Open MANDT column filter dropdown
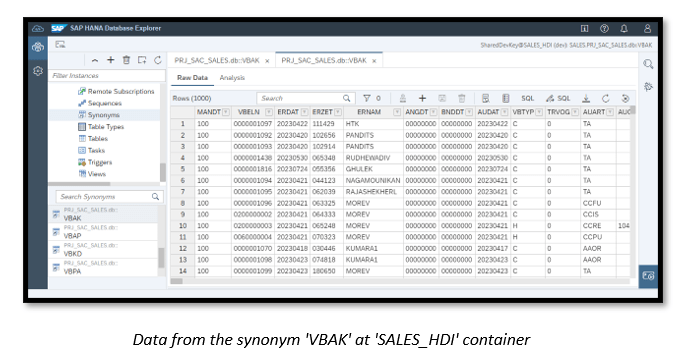 point(226,112)
